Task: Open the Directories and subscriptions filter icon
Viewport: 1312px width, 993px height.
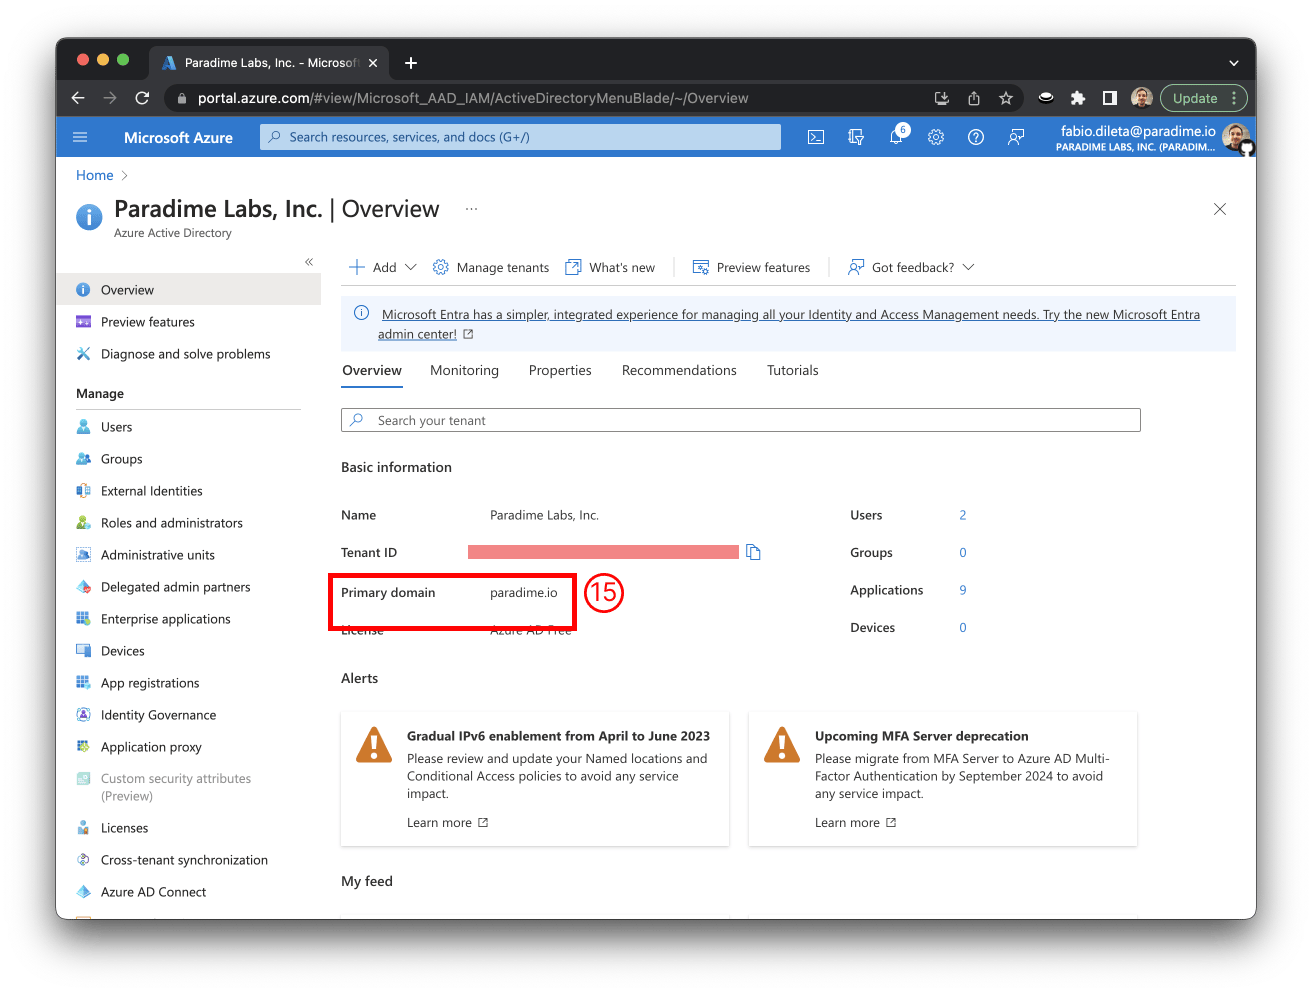Action: tap(856, 137)
